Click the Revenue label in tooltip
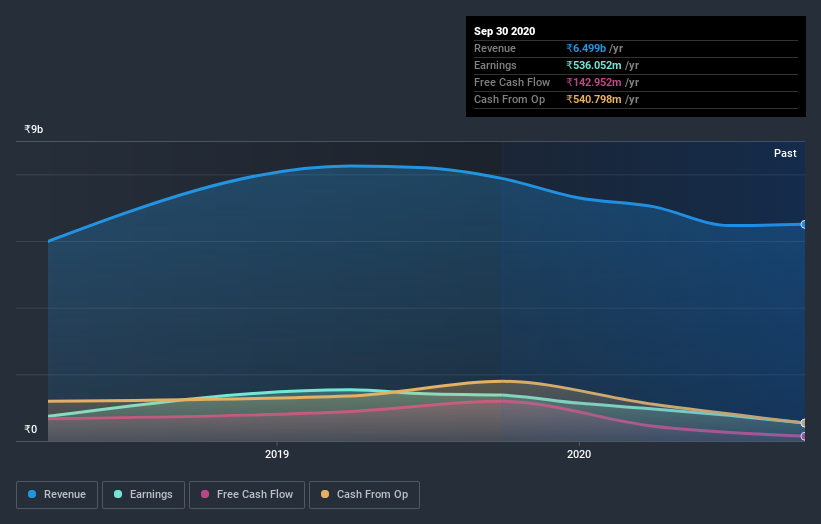Screen dimensions: 821x524 [495, 48]
